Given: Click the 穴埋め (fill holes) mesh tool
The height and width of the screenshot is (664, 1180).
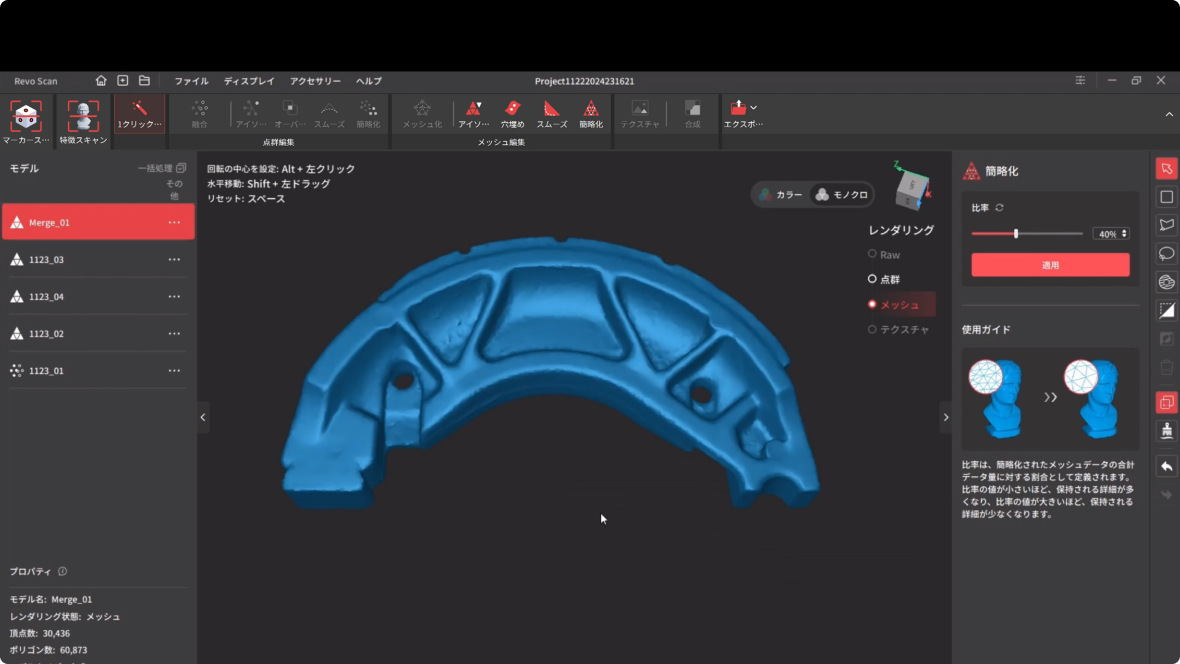Looking at the screenshot, I should point(512,113).
